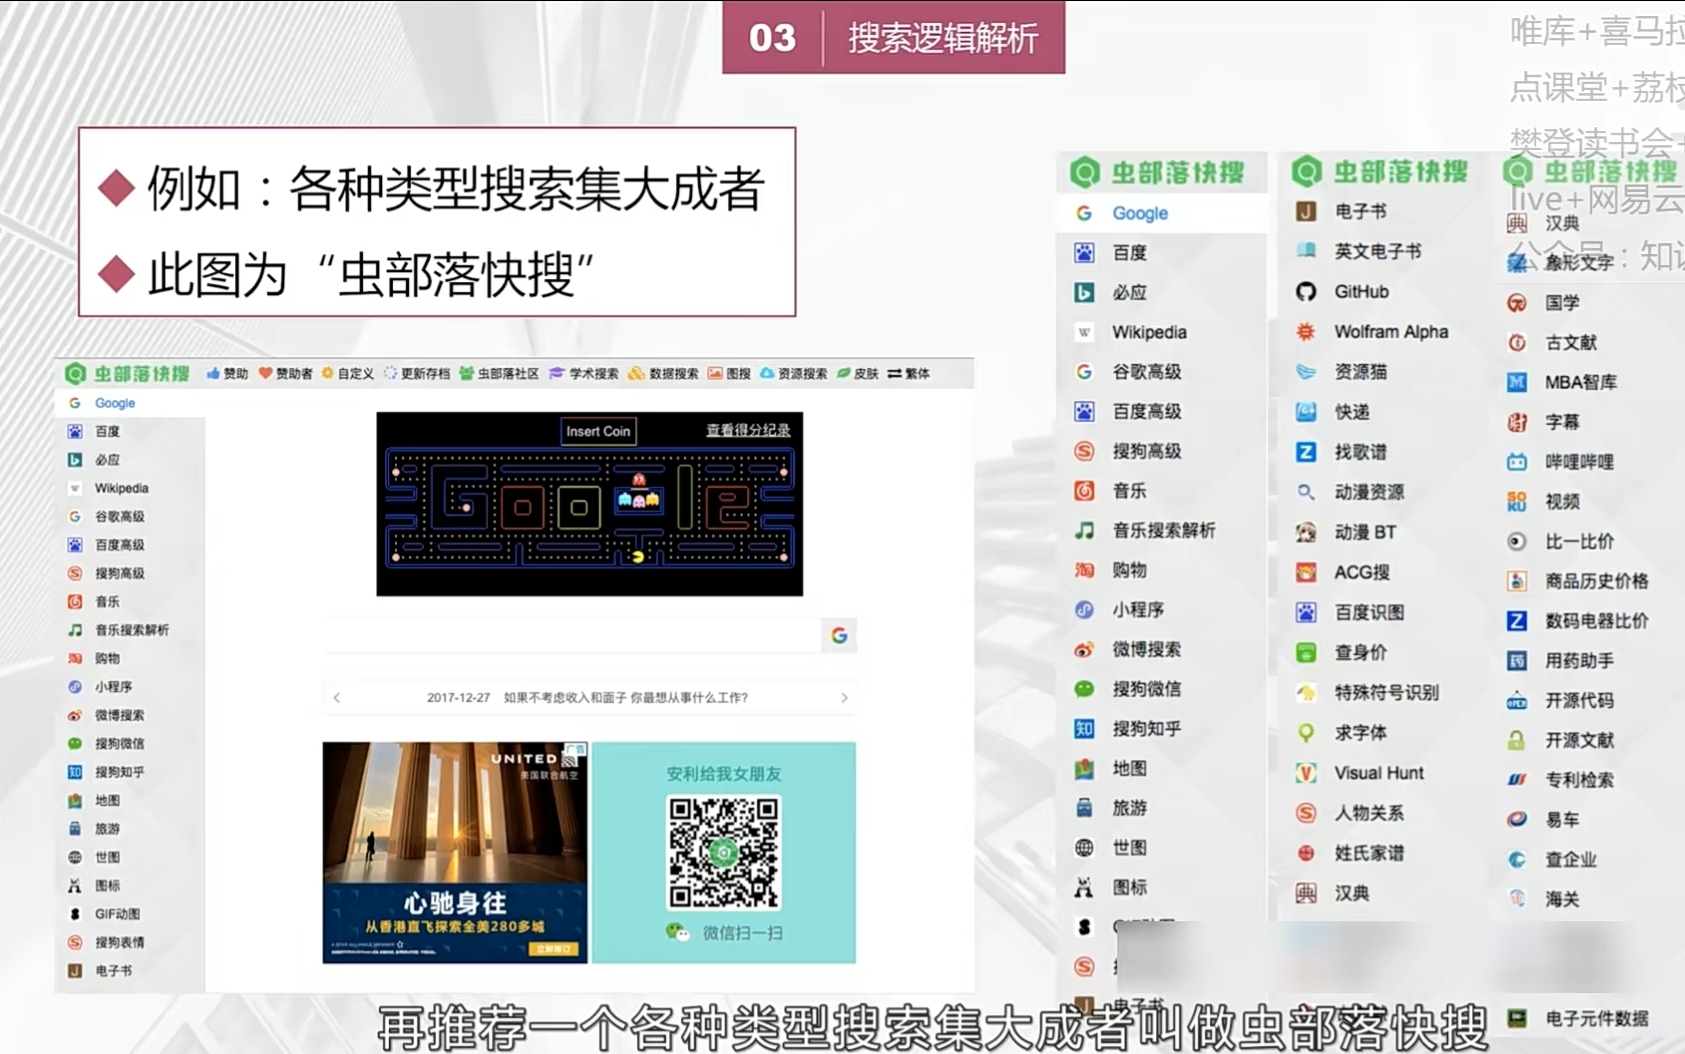This screenshot has width=1685, height=1054.
Task: Click the 查身价 green icon
Action: [1305, 652]
